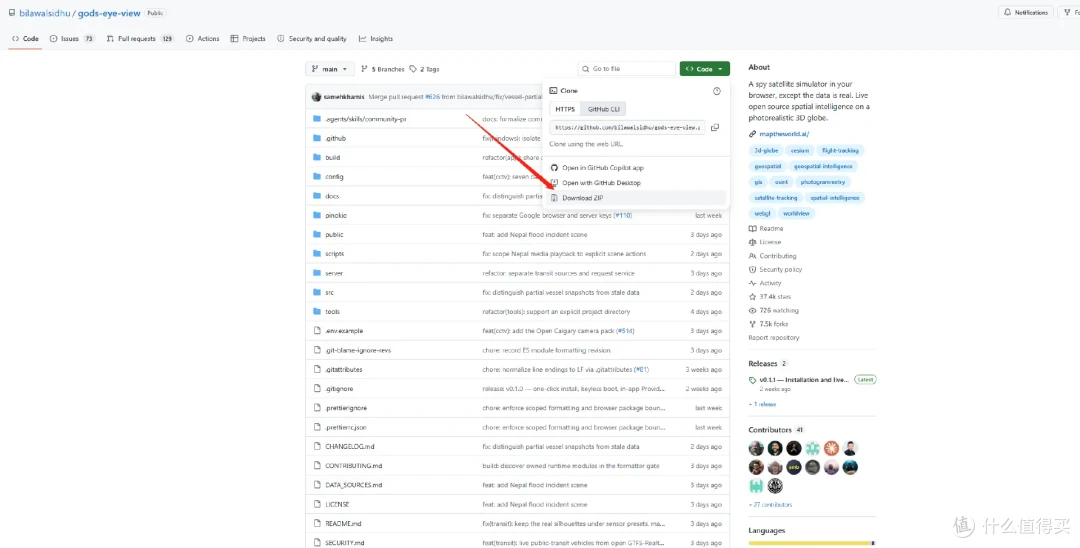
Task: Open the gods-eye-view repository name link
Action: click(108, 13)
